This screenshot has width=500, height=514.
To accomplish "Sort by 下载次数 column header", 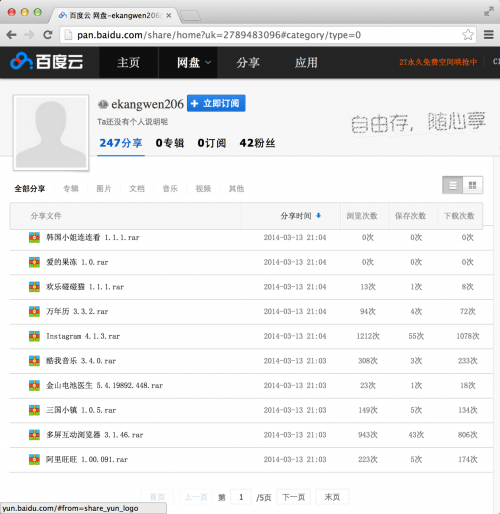I will (x=459, y=216).
